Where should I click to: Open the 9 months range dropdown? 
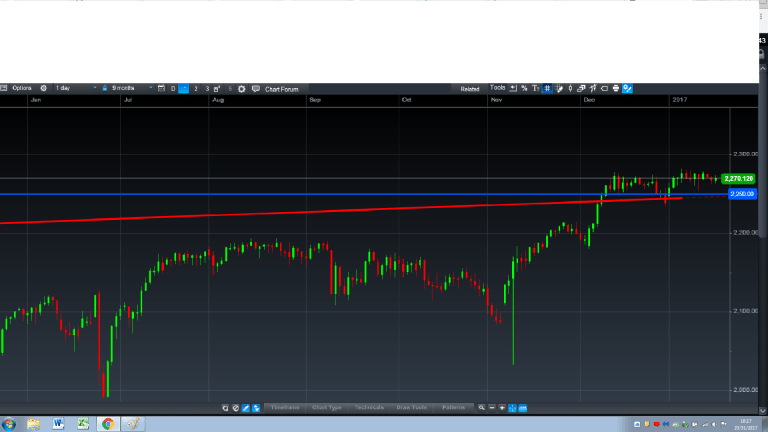pos(132,88)
